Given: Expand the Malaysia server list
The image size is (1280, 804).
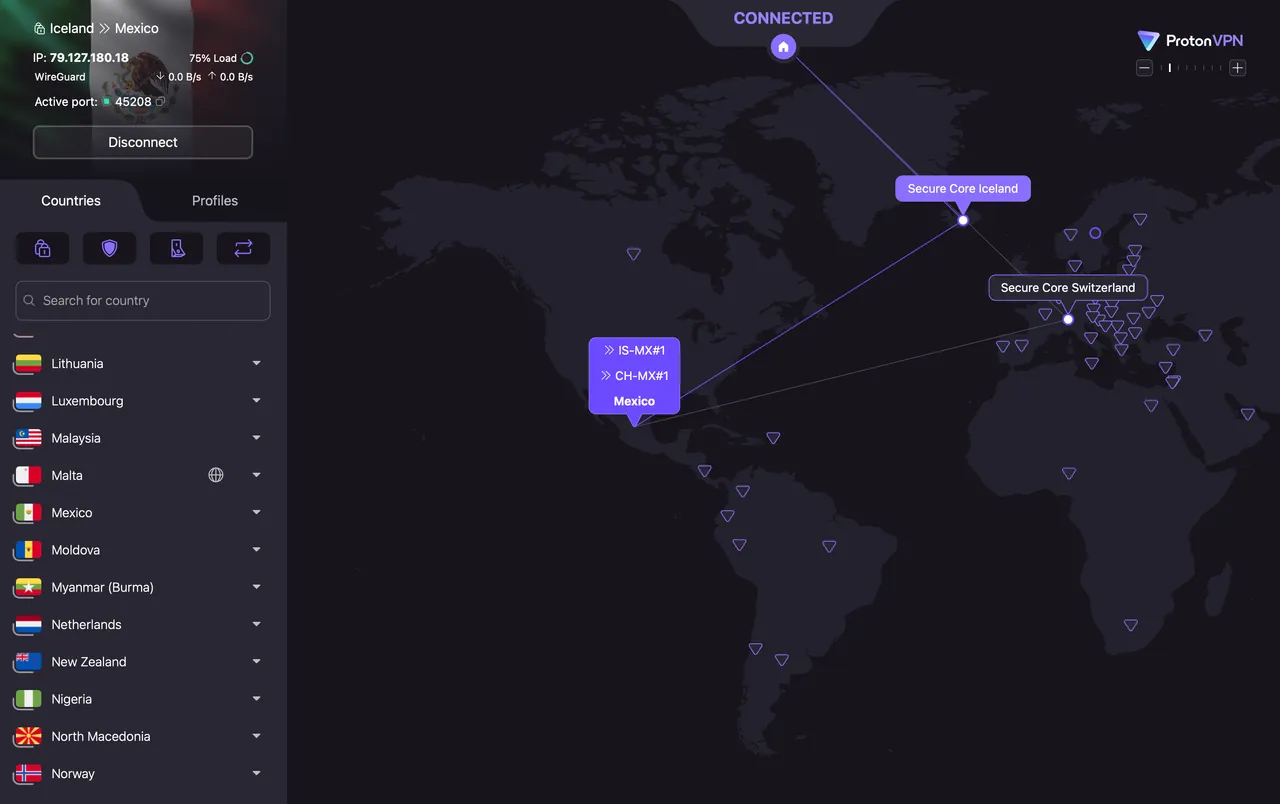Looking at the screenshot, I should [x=257, y=438].
